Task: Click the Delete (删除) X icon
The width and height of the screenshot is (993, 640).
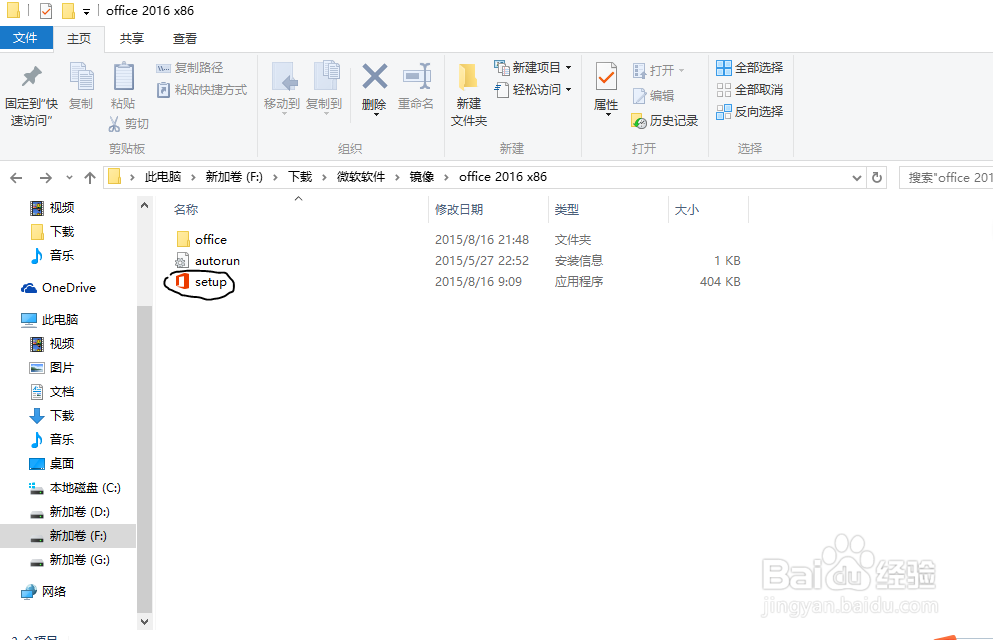Action: (x=374, y=77)
